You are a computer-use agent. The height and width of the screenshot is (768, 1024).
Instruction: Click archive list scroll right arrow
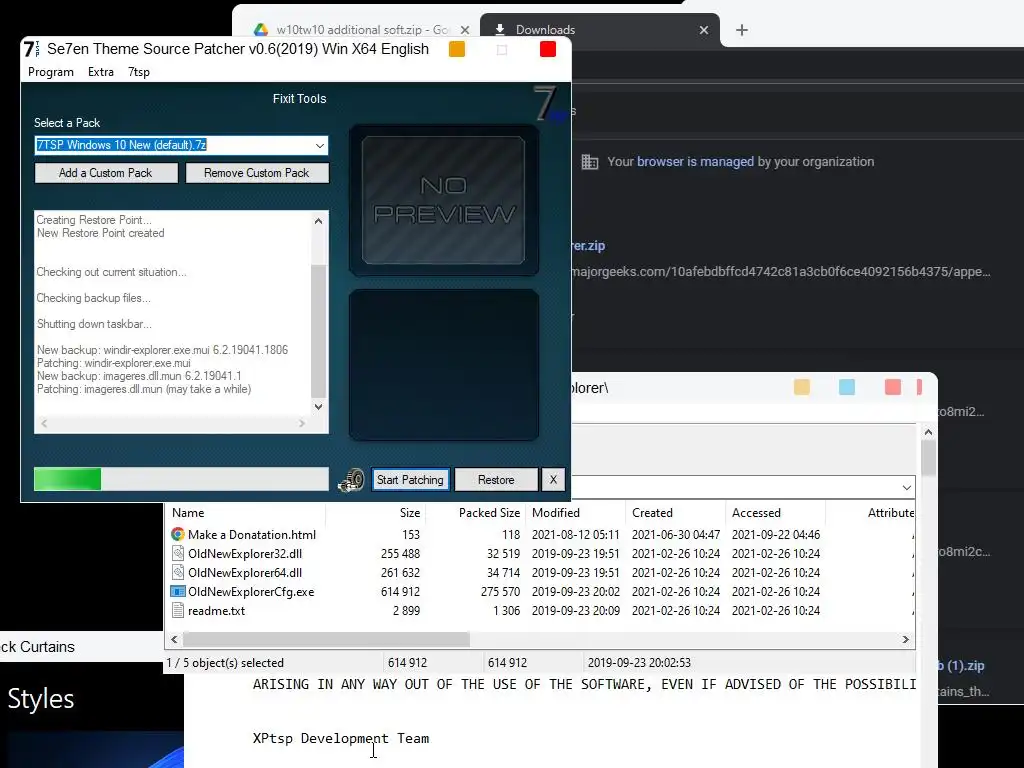pyautogui.click(x=905, y=639)
